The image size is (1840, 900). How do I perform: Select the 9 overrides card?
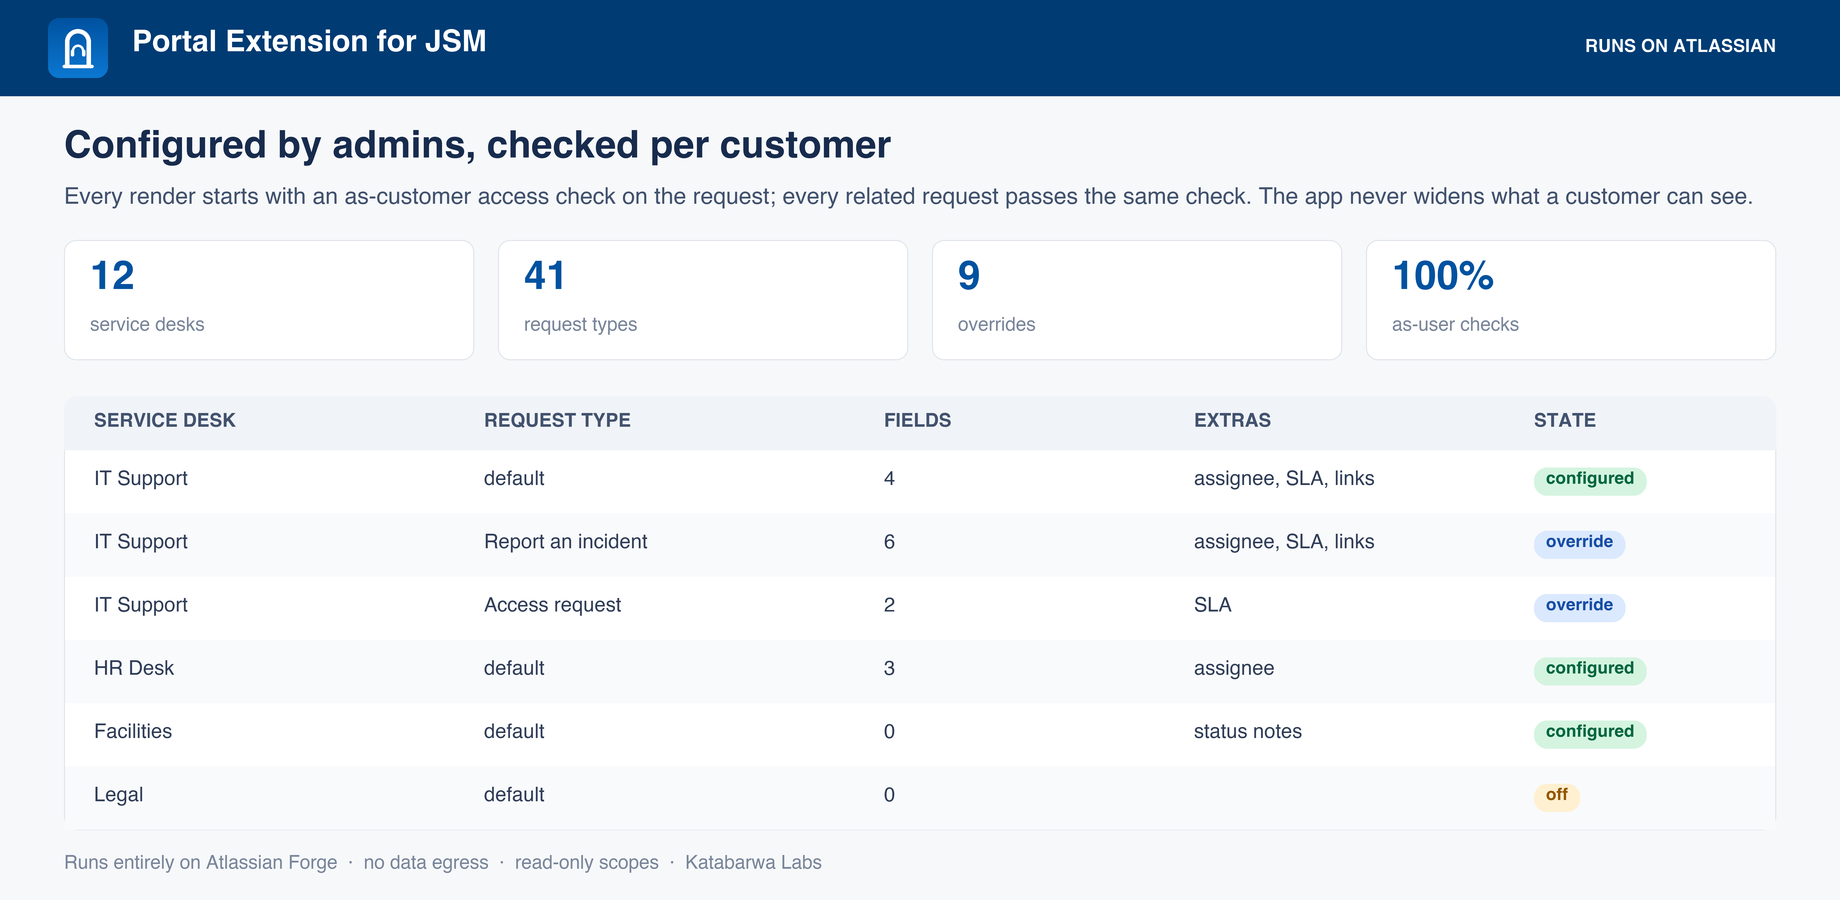click(1137, 300)
